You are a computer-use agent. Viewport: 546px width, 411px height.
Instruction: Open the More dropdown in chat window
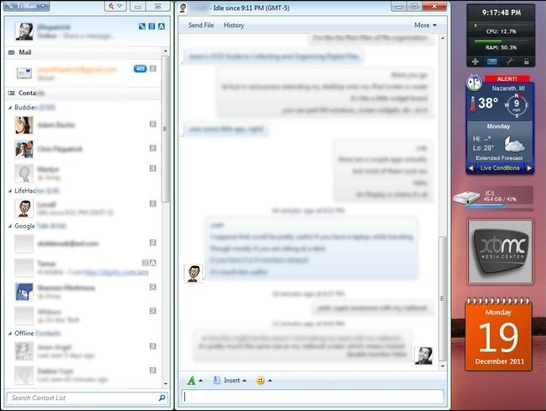(425, 25)
